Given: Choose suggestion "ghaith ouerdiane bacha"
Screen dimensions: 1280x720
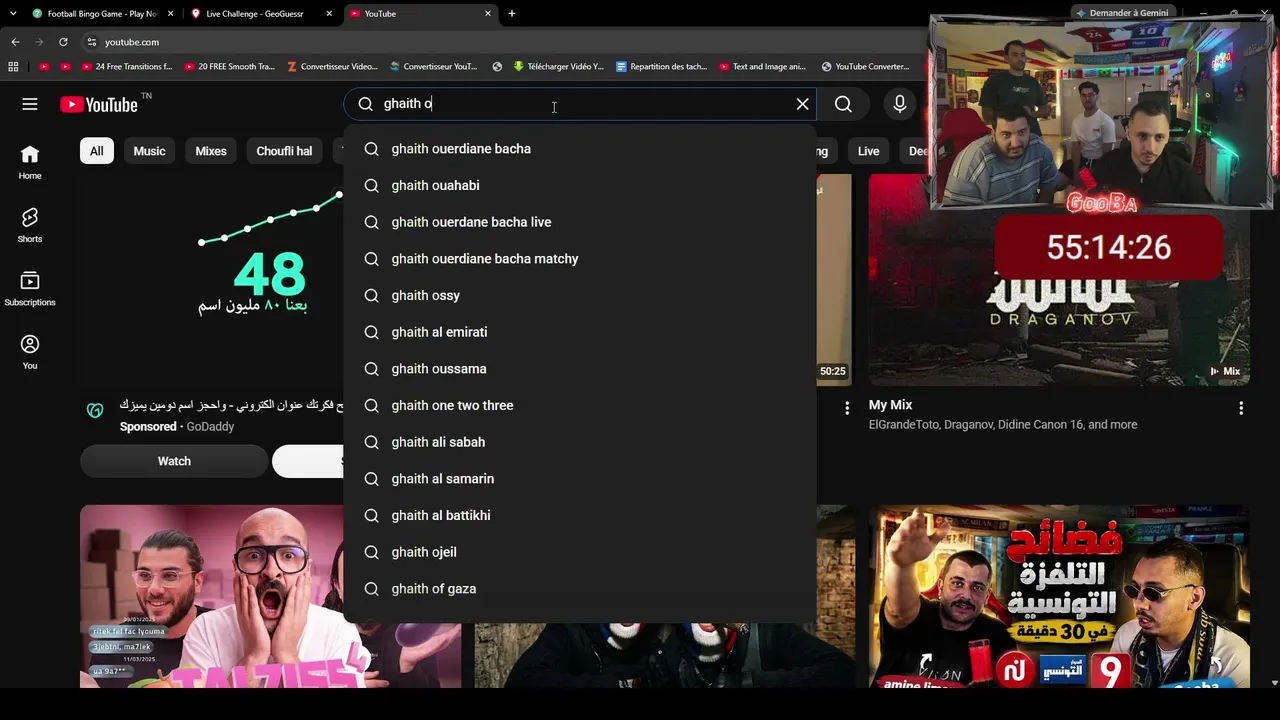Looking at the screenshot, I should click(x=580, y=149).
